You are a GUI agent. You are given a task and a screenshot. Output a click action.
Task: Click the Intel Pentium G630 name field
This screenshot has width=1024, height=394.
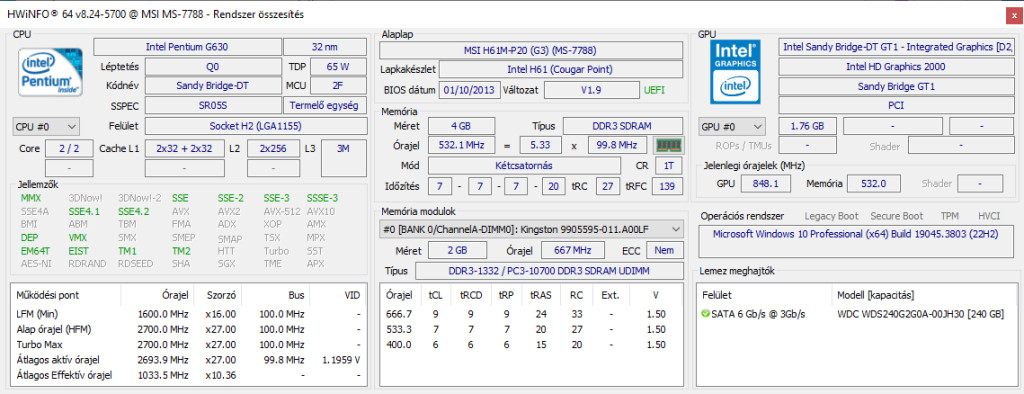click(x=187, y=47)
